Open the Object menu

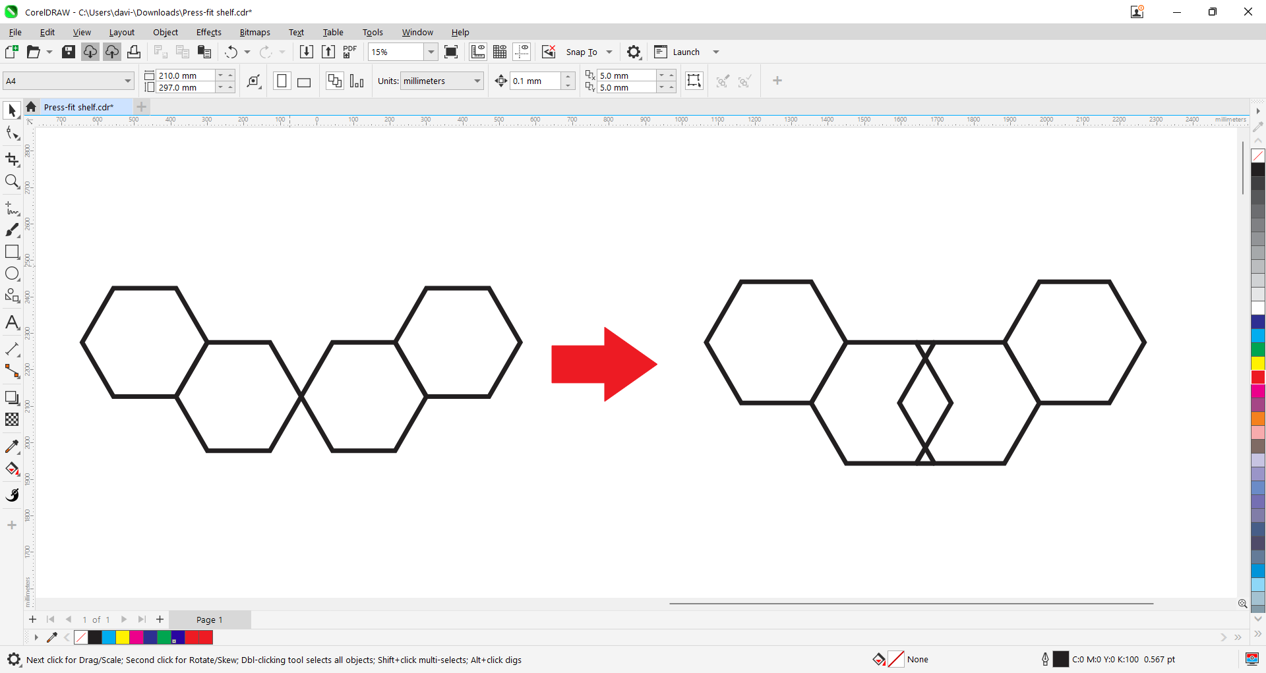165,32
